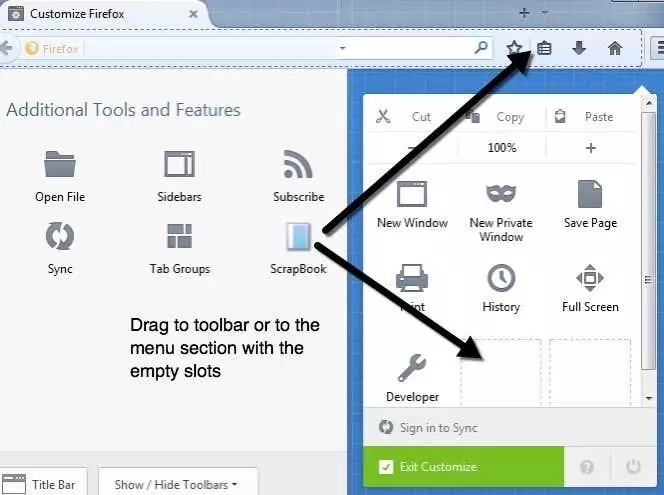Click the hamburger menu button
The image size is (664, 495).
pos(658,48)
